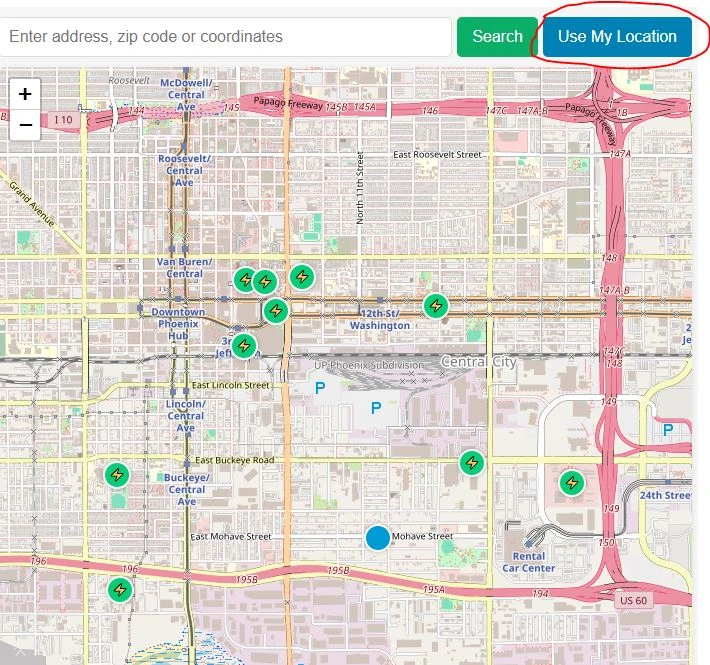Image resolution: width=710 pixels, height=665 pixels.
Task: Zoom in on the map
Action: pos(25,94)
